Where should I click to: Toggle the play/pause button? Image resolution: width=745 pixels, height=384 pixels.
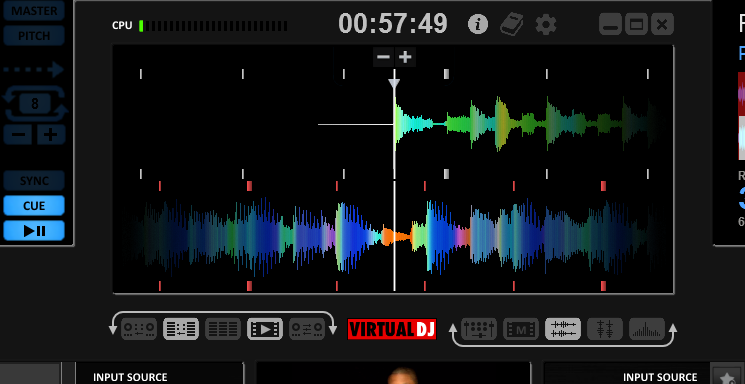pyautogui.click(x=34, y=230)
